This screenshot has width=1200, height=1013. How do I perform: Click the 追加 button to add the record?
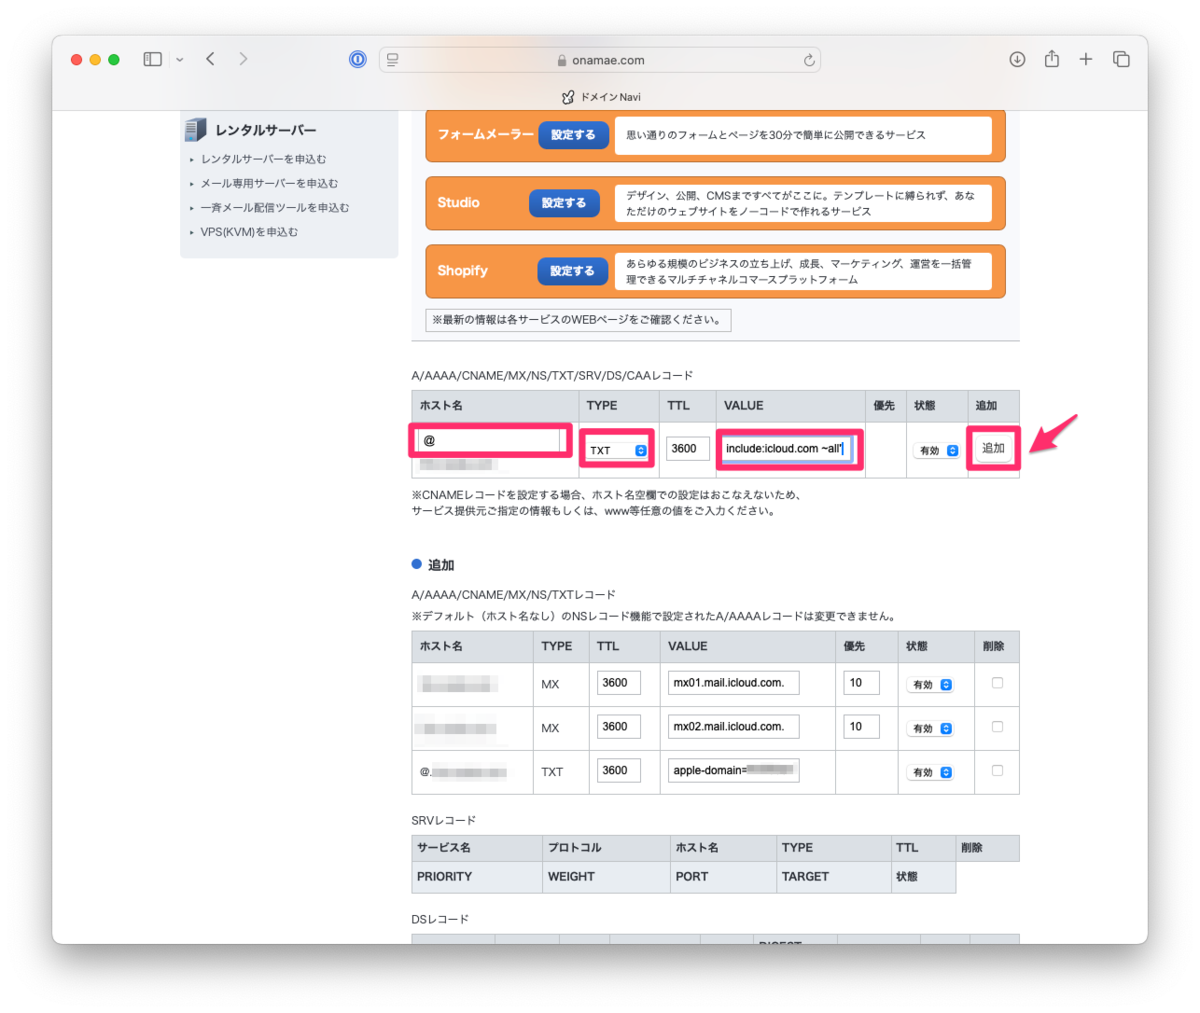click(993, 449)
